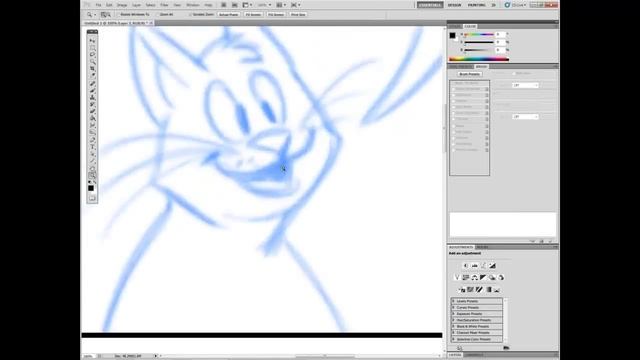This screenshot has width=640, height=360.
Task: Open the Image menu
Action: [122, 5]
